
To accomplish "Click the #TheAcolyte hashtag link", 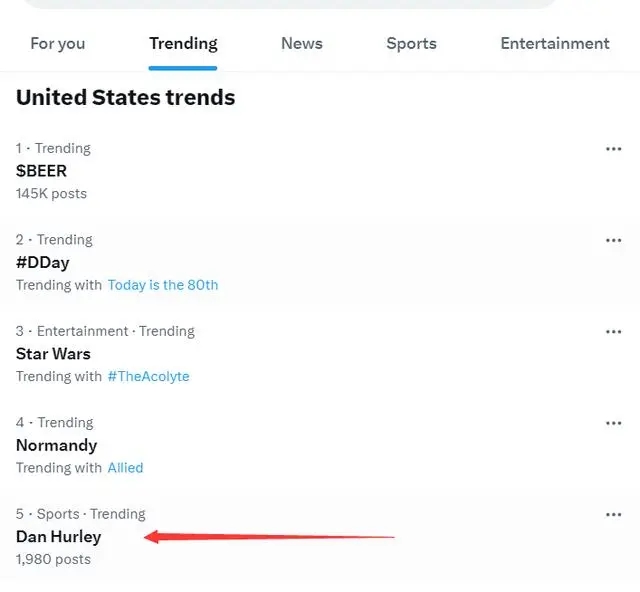I will tap(149, 376).
